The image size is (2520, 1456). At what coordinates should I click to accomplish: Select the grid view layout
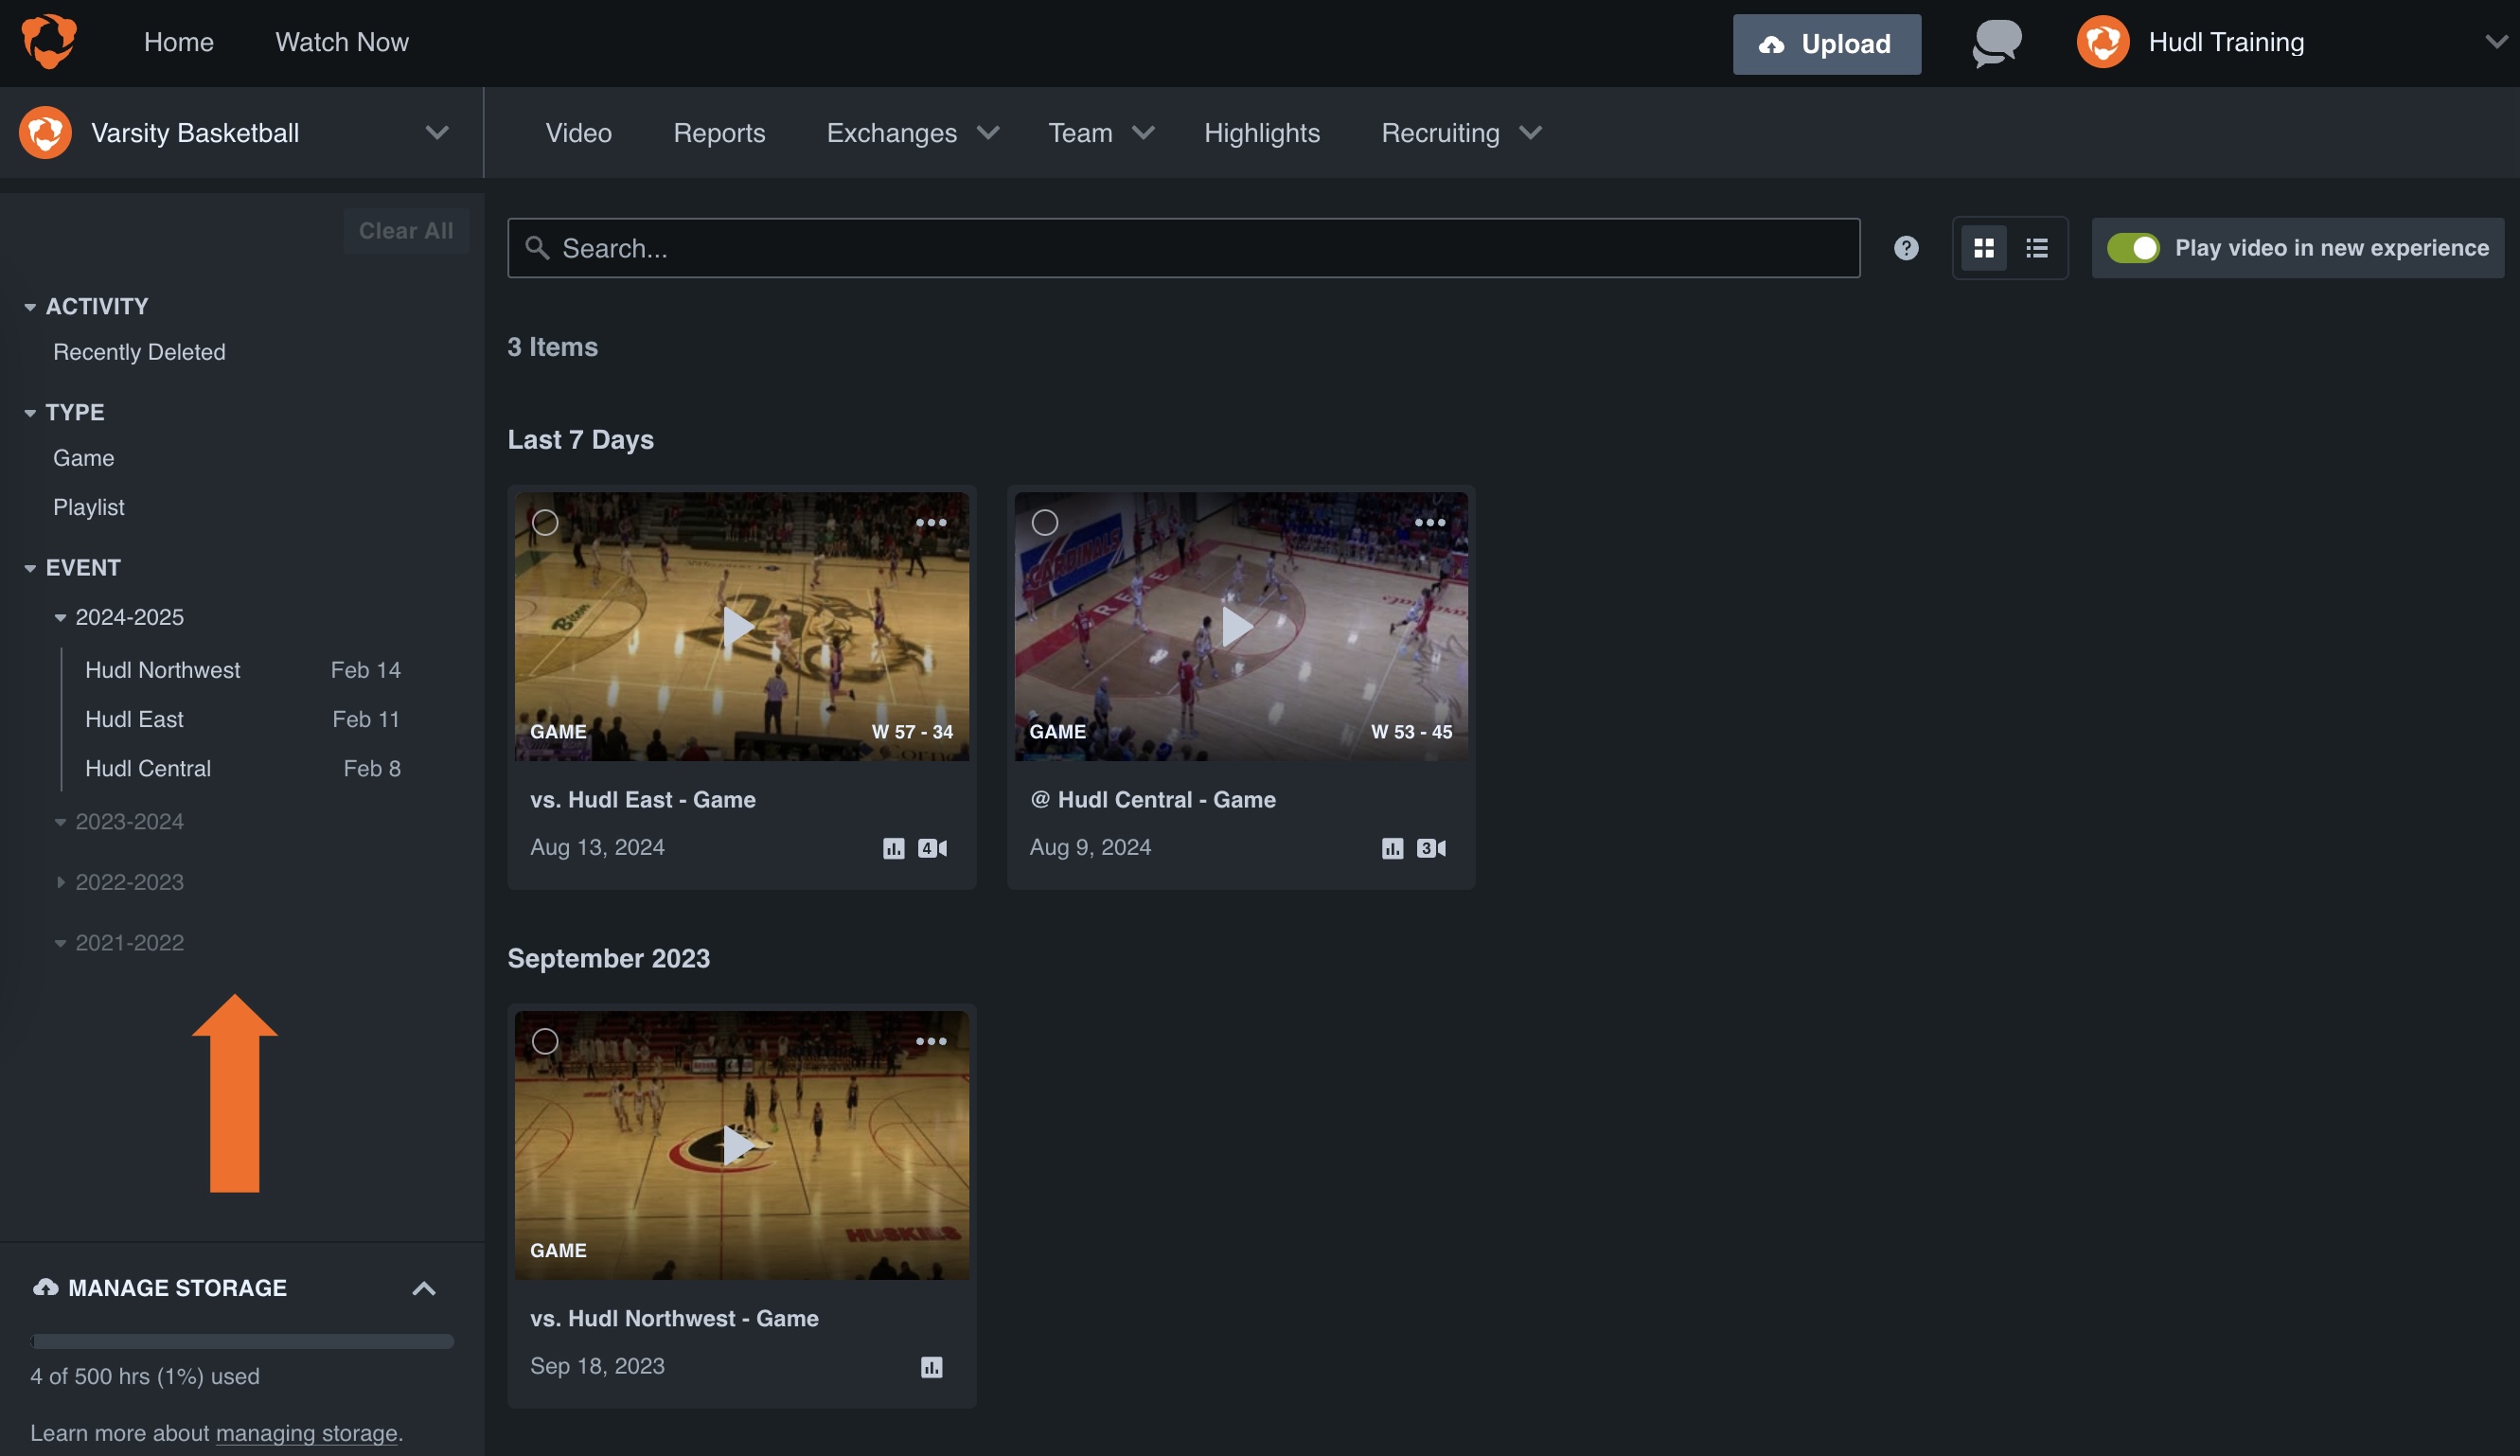coord(1984,247)
